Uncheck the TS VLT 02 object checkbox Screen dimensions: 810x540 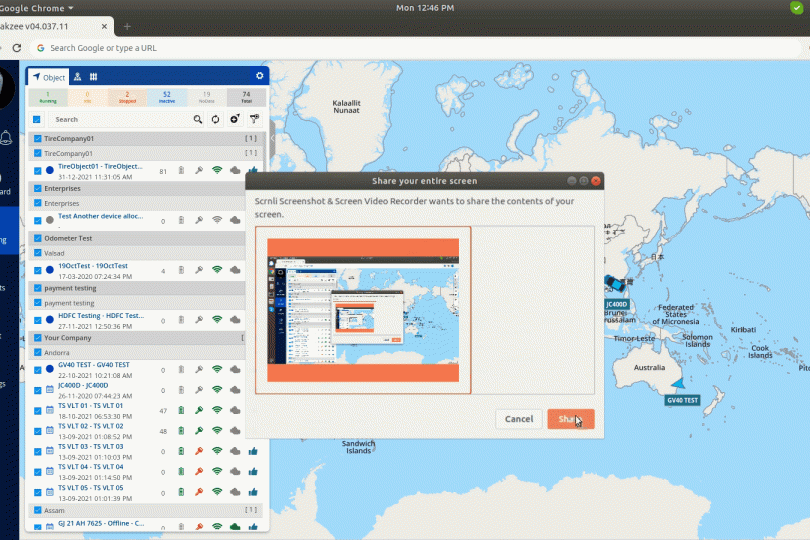tap(37, 431)
